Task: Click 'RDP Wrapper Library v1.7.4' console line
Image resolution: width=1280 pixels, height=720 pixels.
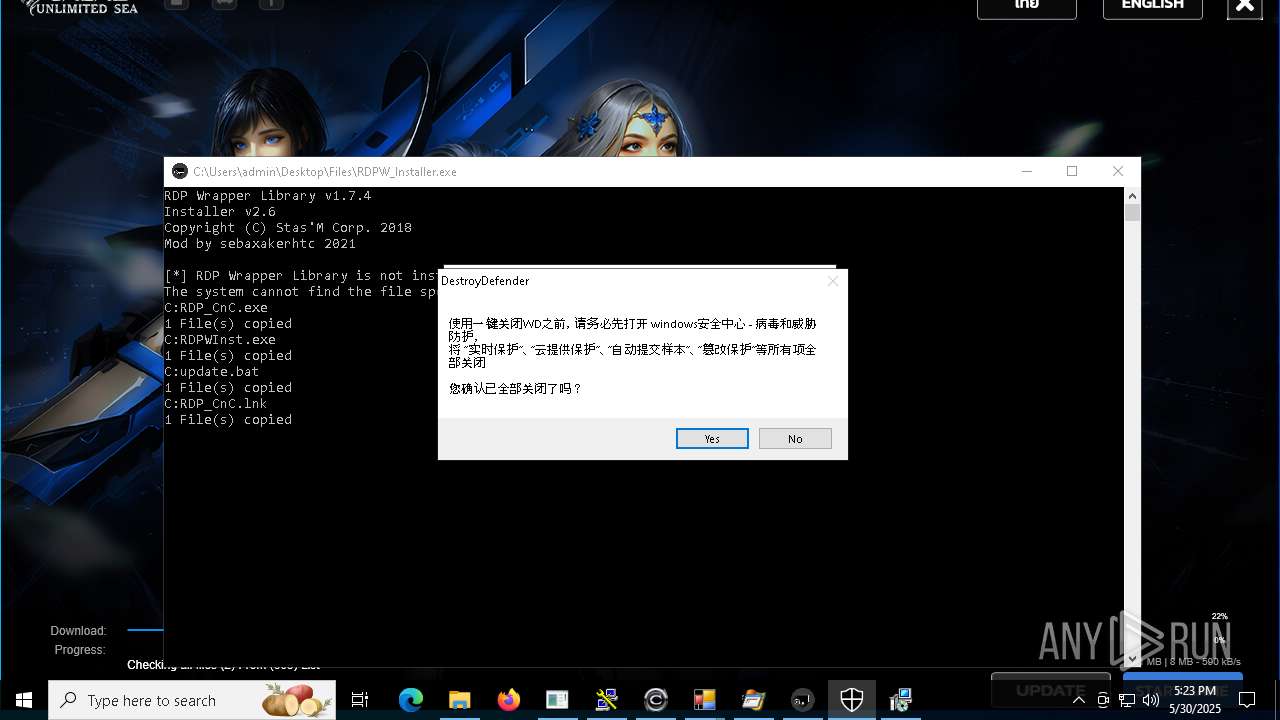Action: pyautogui.click(x=268, y=196)
